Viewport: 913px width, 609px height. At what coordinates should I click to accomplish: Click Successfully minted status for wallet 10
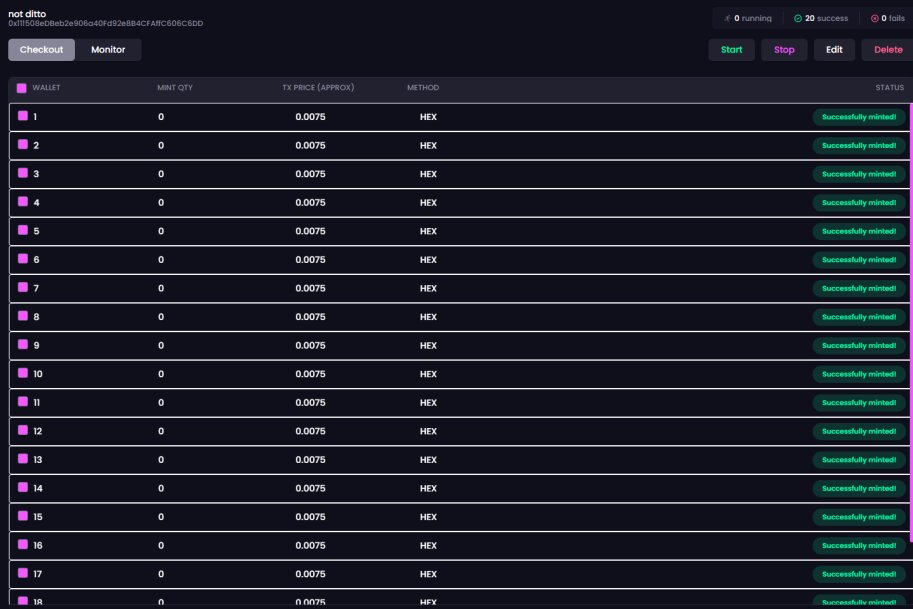(858, 374)
